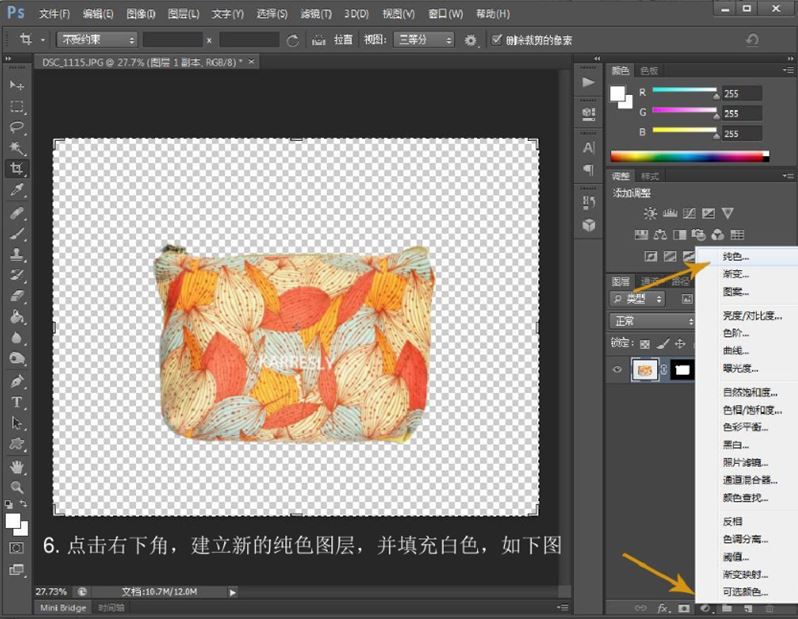Viewport: 798px width, 619px height.
Task: Select the Zoom tool
Action: 17,487
